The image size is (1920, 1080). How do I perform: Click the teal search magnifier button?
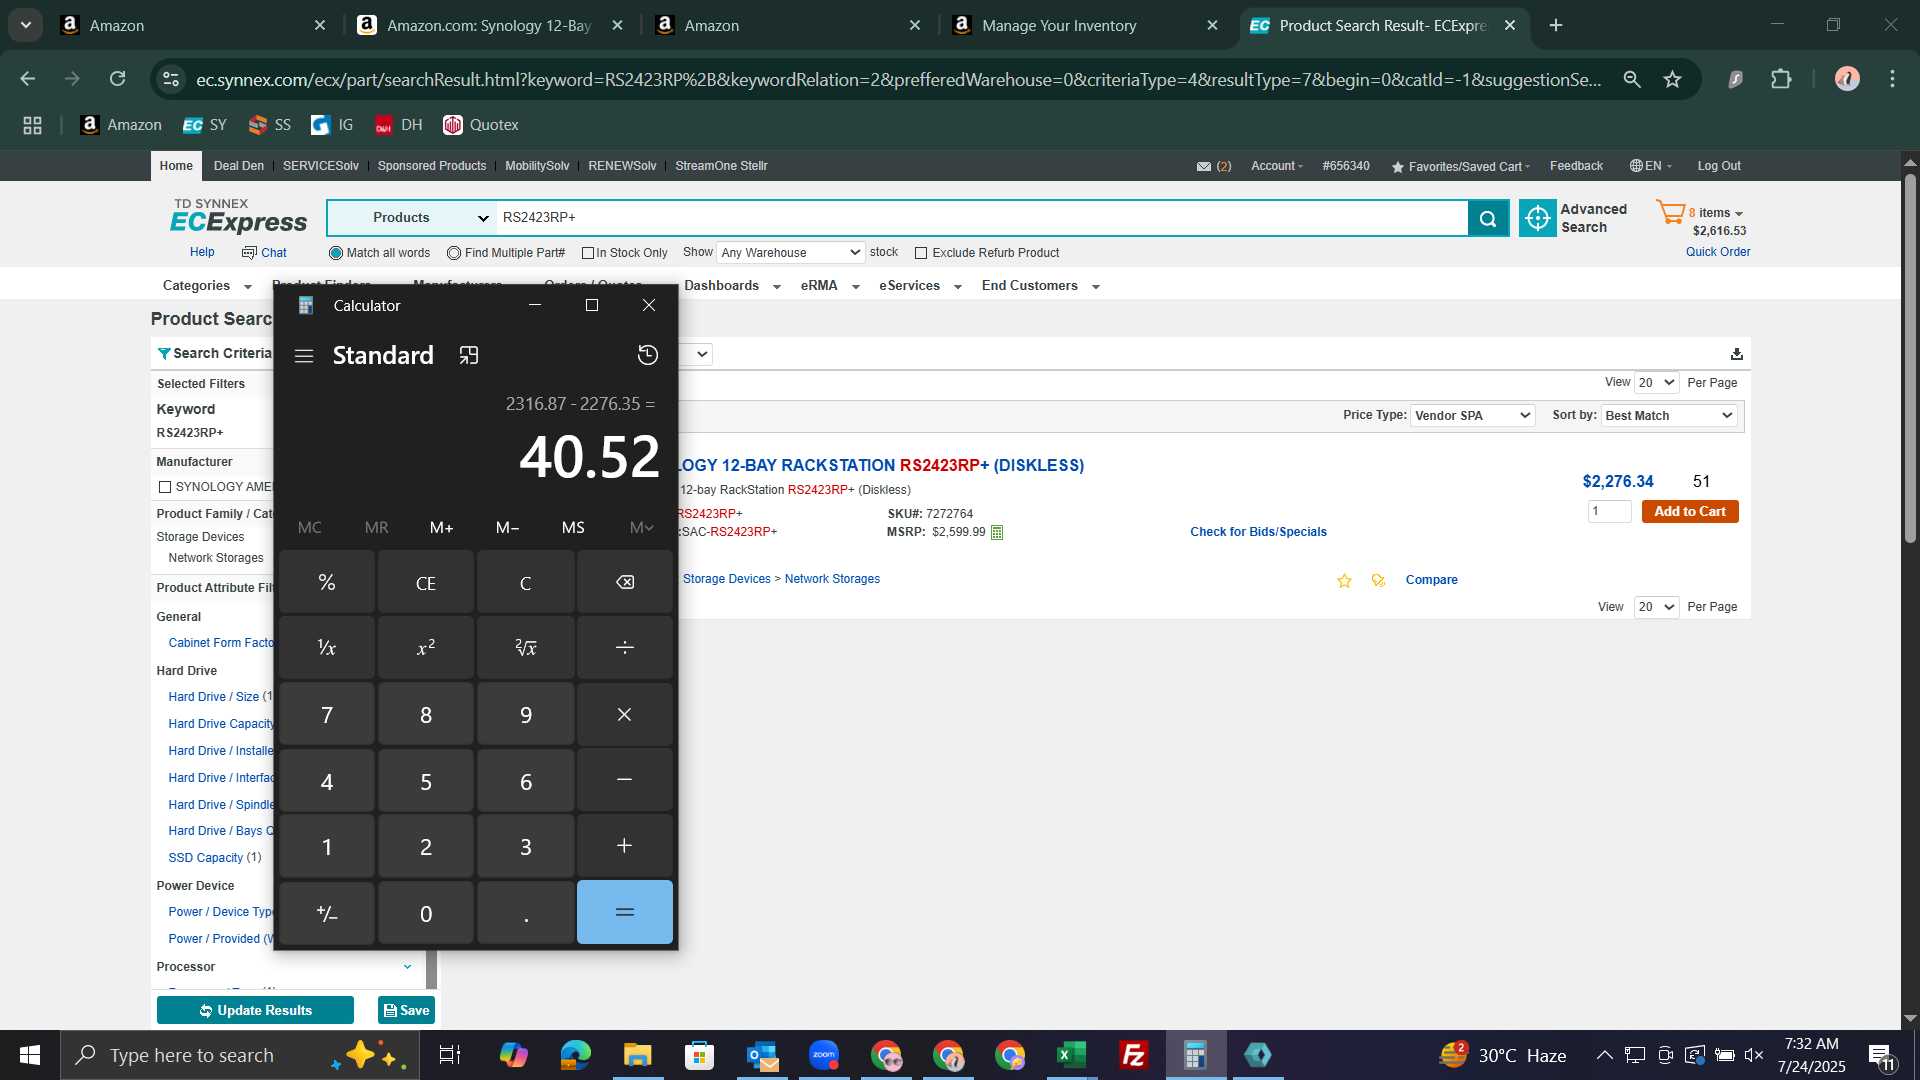click(1488, 218)
